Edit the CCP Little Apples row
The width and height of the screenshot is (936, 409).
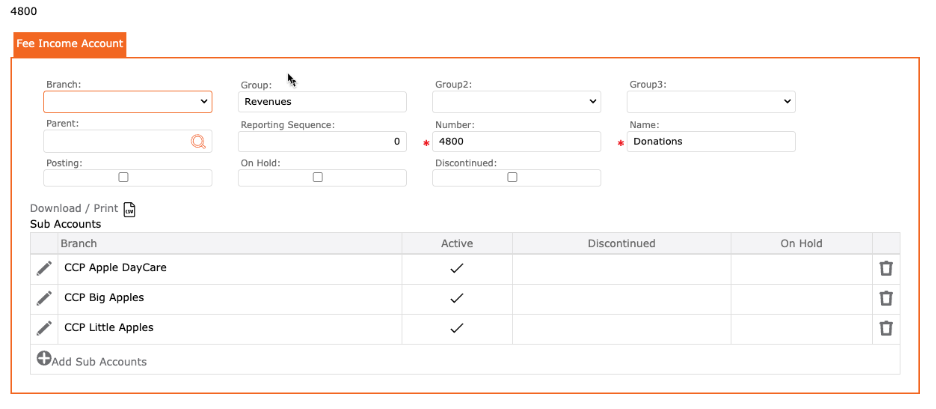(44, 328)
